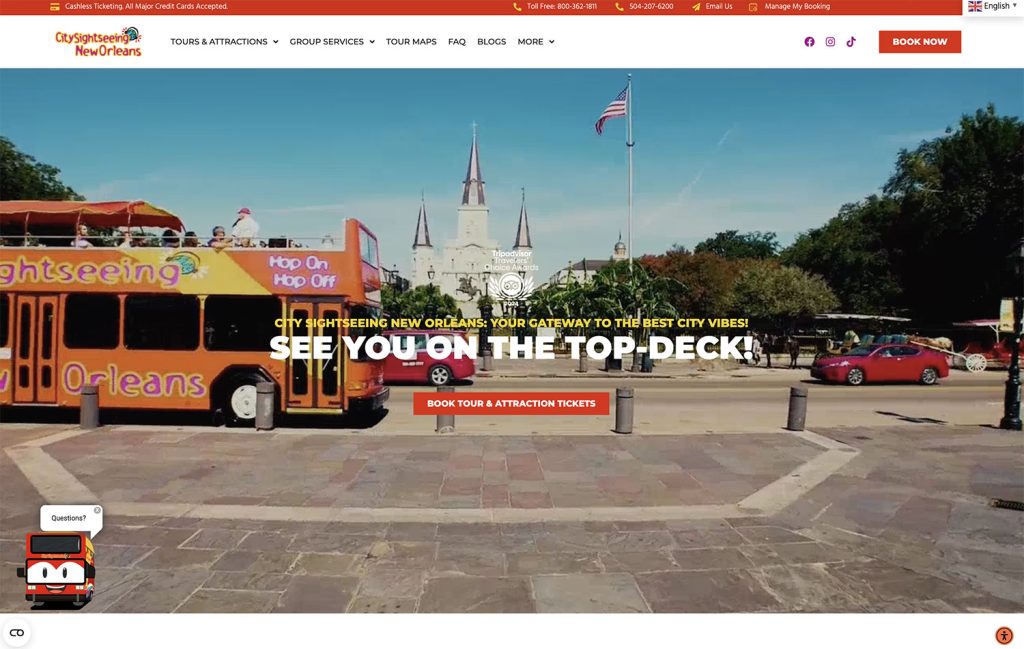This screenshot has width=1024, height=649.
Task: Open the Instagram social icon
Action: click(x=830, y=42)
